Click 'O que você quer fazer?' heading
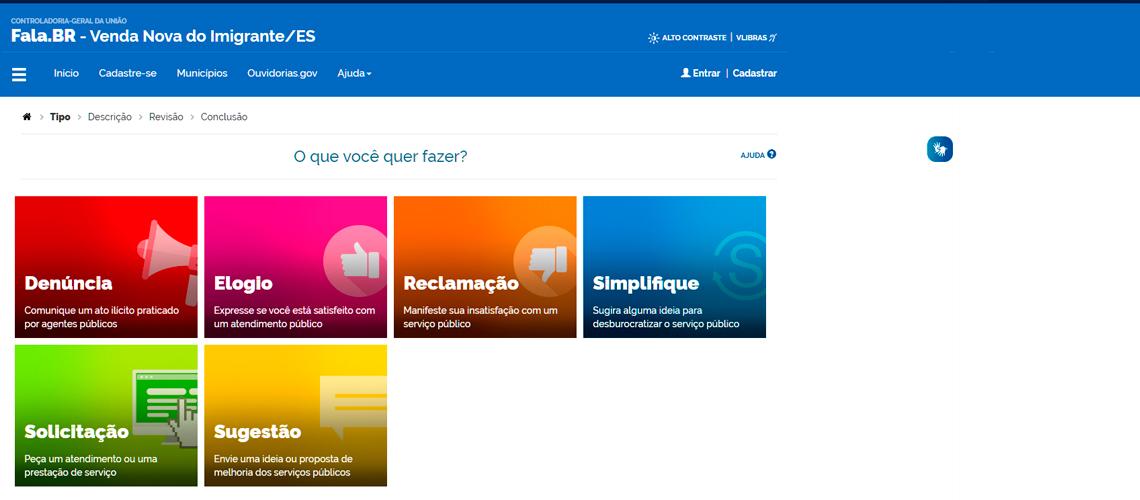This screenshot has height=500, width=1140. pos(380,156)
